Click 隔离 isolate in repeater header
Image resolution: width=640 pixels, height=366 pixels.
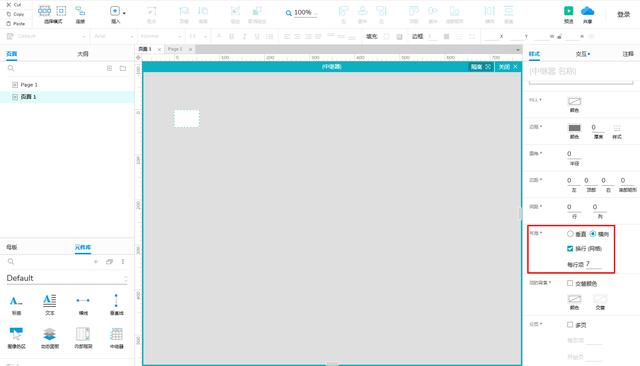[480, 67]
